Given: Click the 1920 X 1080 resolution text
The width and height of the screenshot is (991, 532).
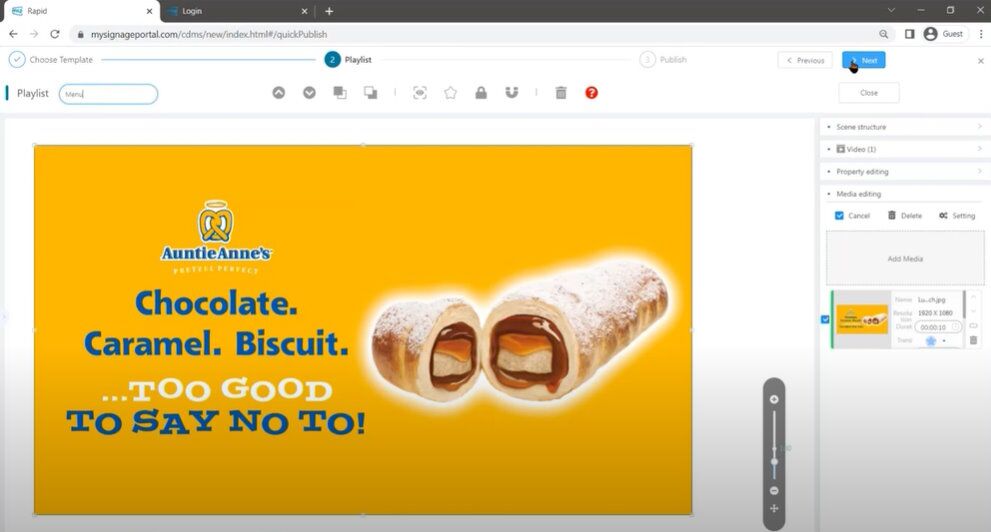Looking at the screenshot, I should pos(935,313).
